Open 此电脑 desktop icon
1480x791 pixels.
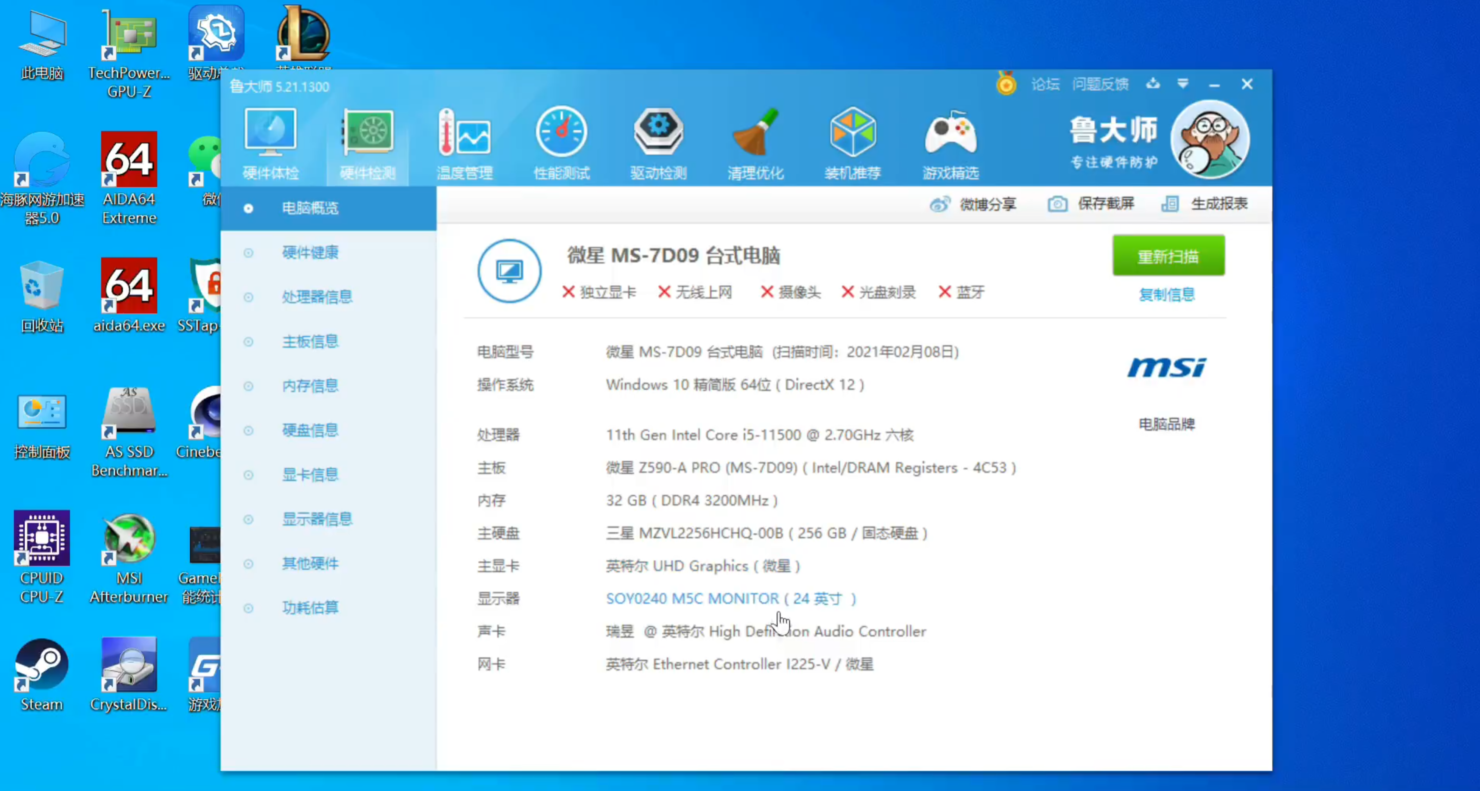[x=42, y=45]
